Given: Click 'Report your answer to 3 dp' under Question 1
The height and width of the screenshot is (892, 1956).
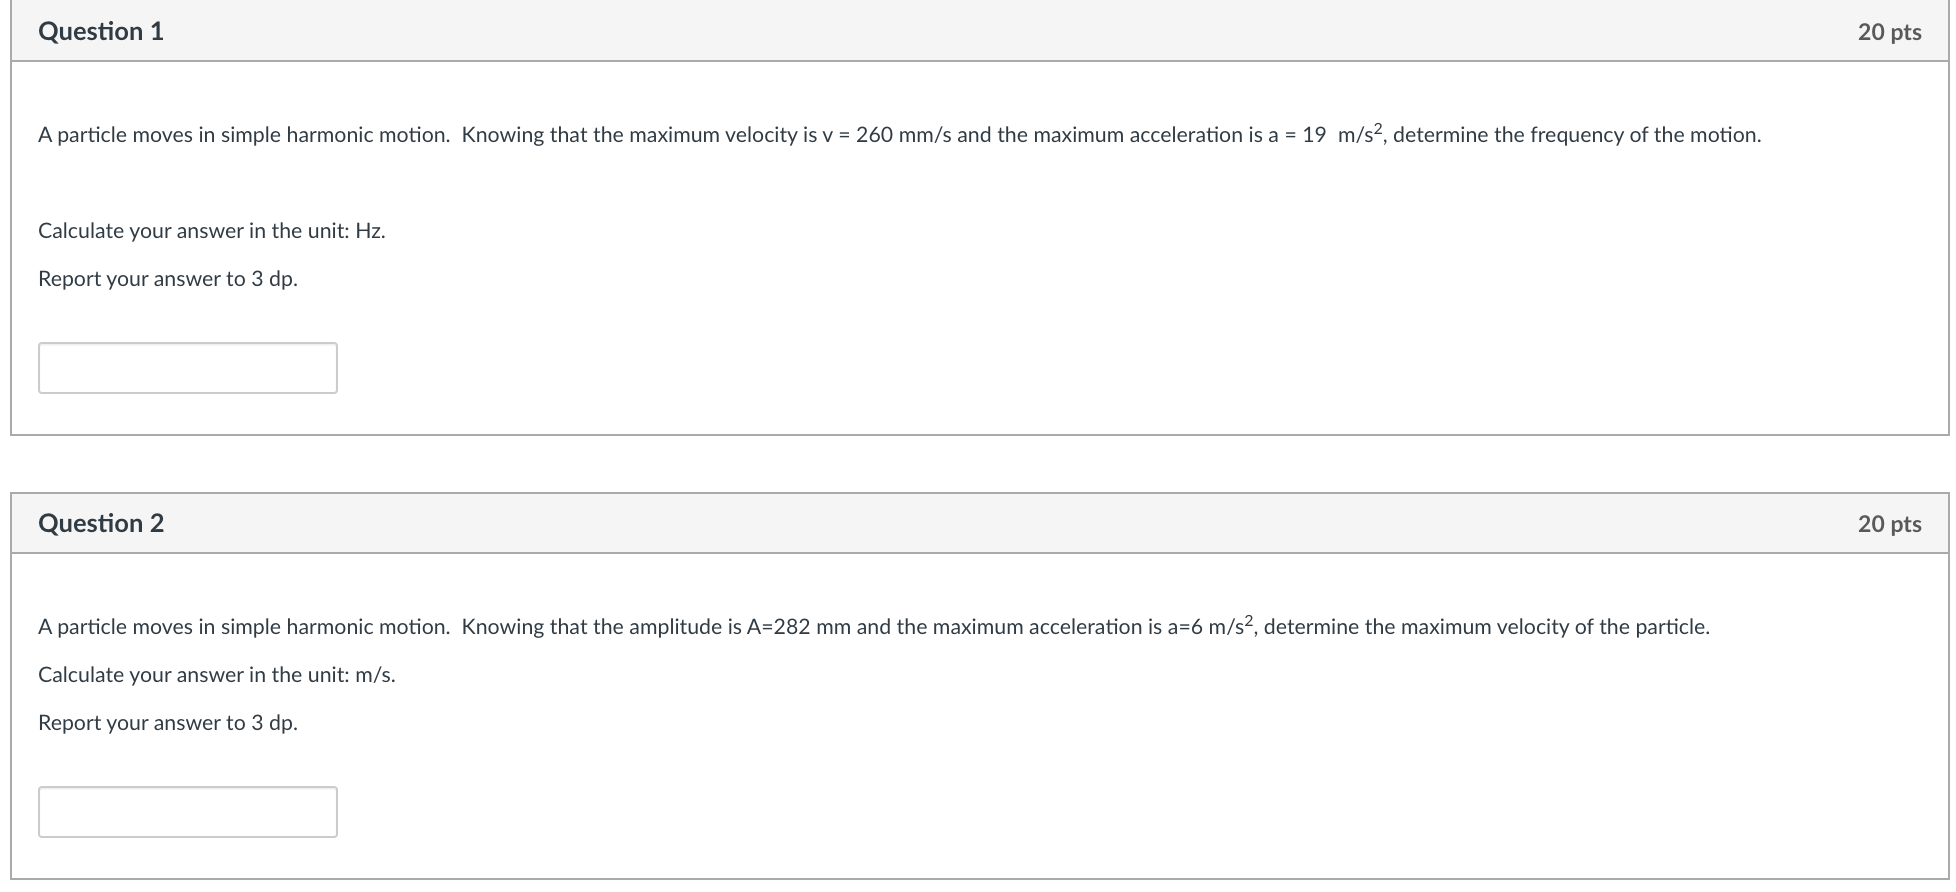Looking at the screenshot, I should [x=167, y=279].
